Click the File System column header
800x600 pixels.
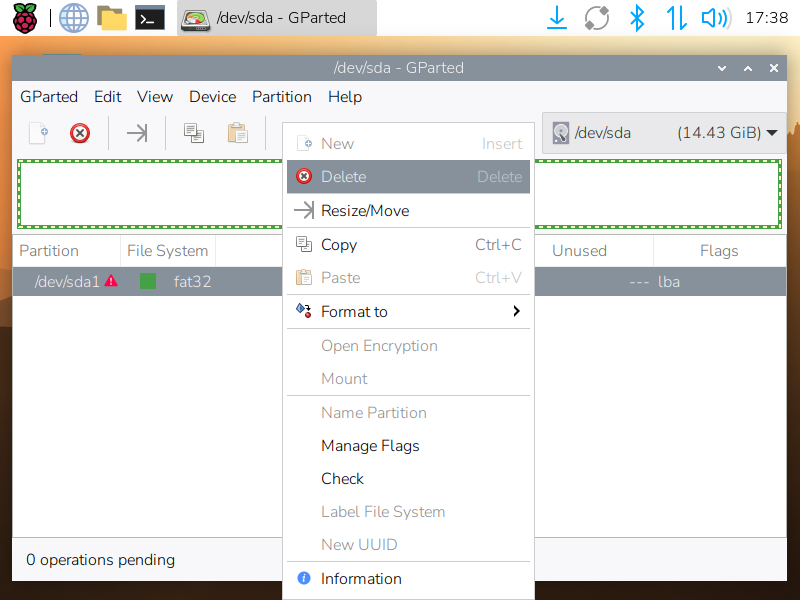[167, 251]
